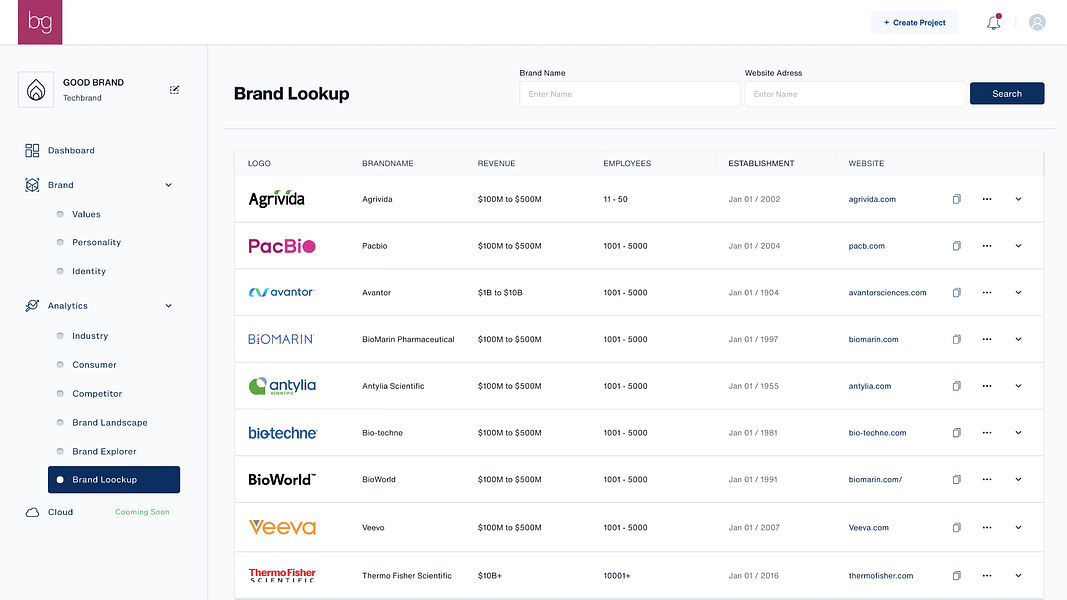The height and width of the screenshot is (600, 1067).
Task: Click the Cloud icon in sidebar
Action: tap(32, 512)
